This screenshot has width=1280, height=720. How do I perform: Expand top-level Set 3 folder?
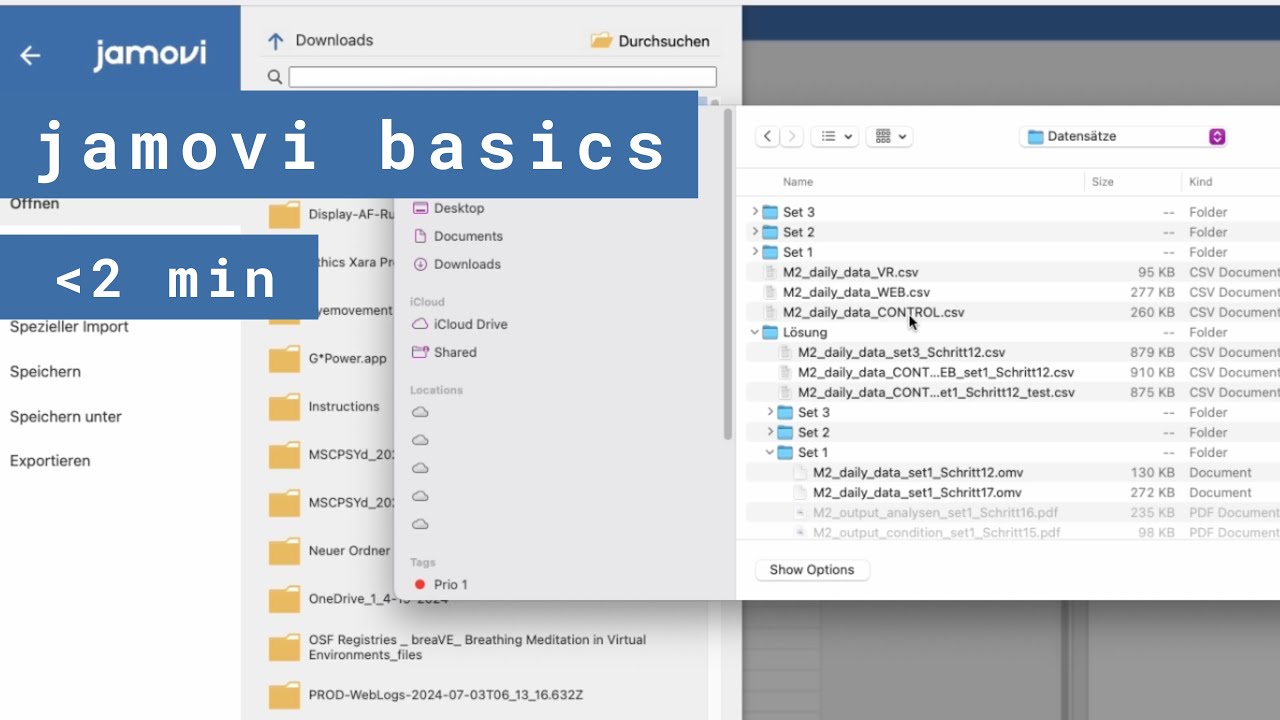755,212
